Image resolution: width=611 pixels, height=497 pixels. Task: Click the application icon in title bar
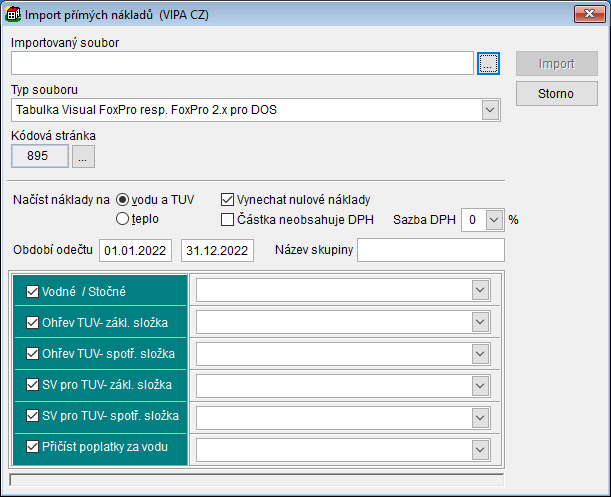[x=13, y=14]
